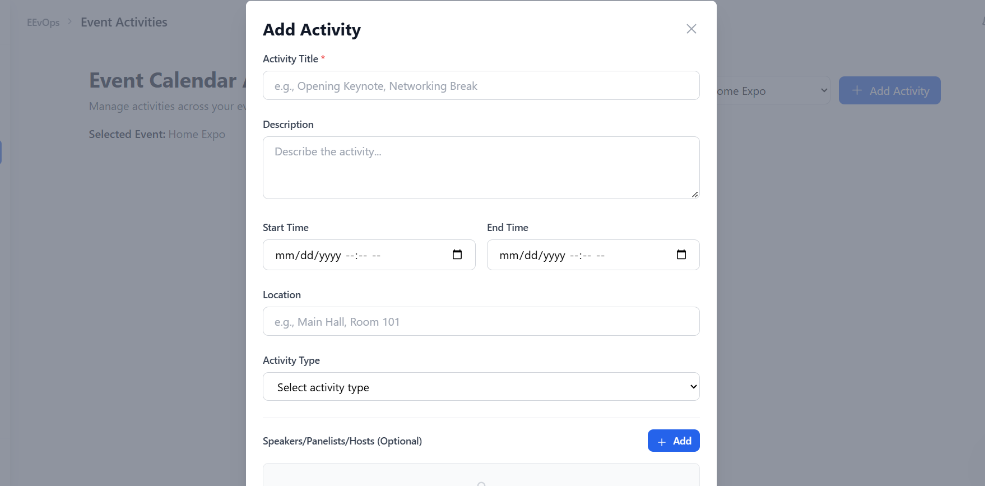The height and width of the screenshot is (486, 985).
Task: Select the day segment of End Time
Action: pyautogui.click(x=528, y=256)
